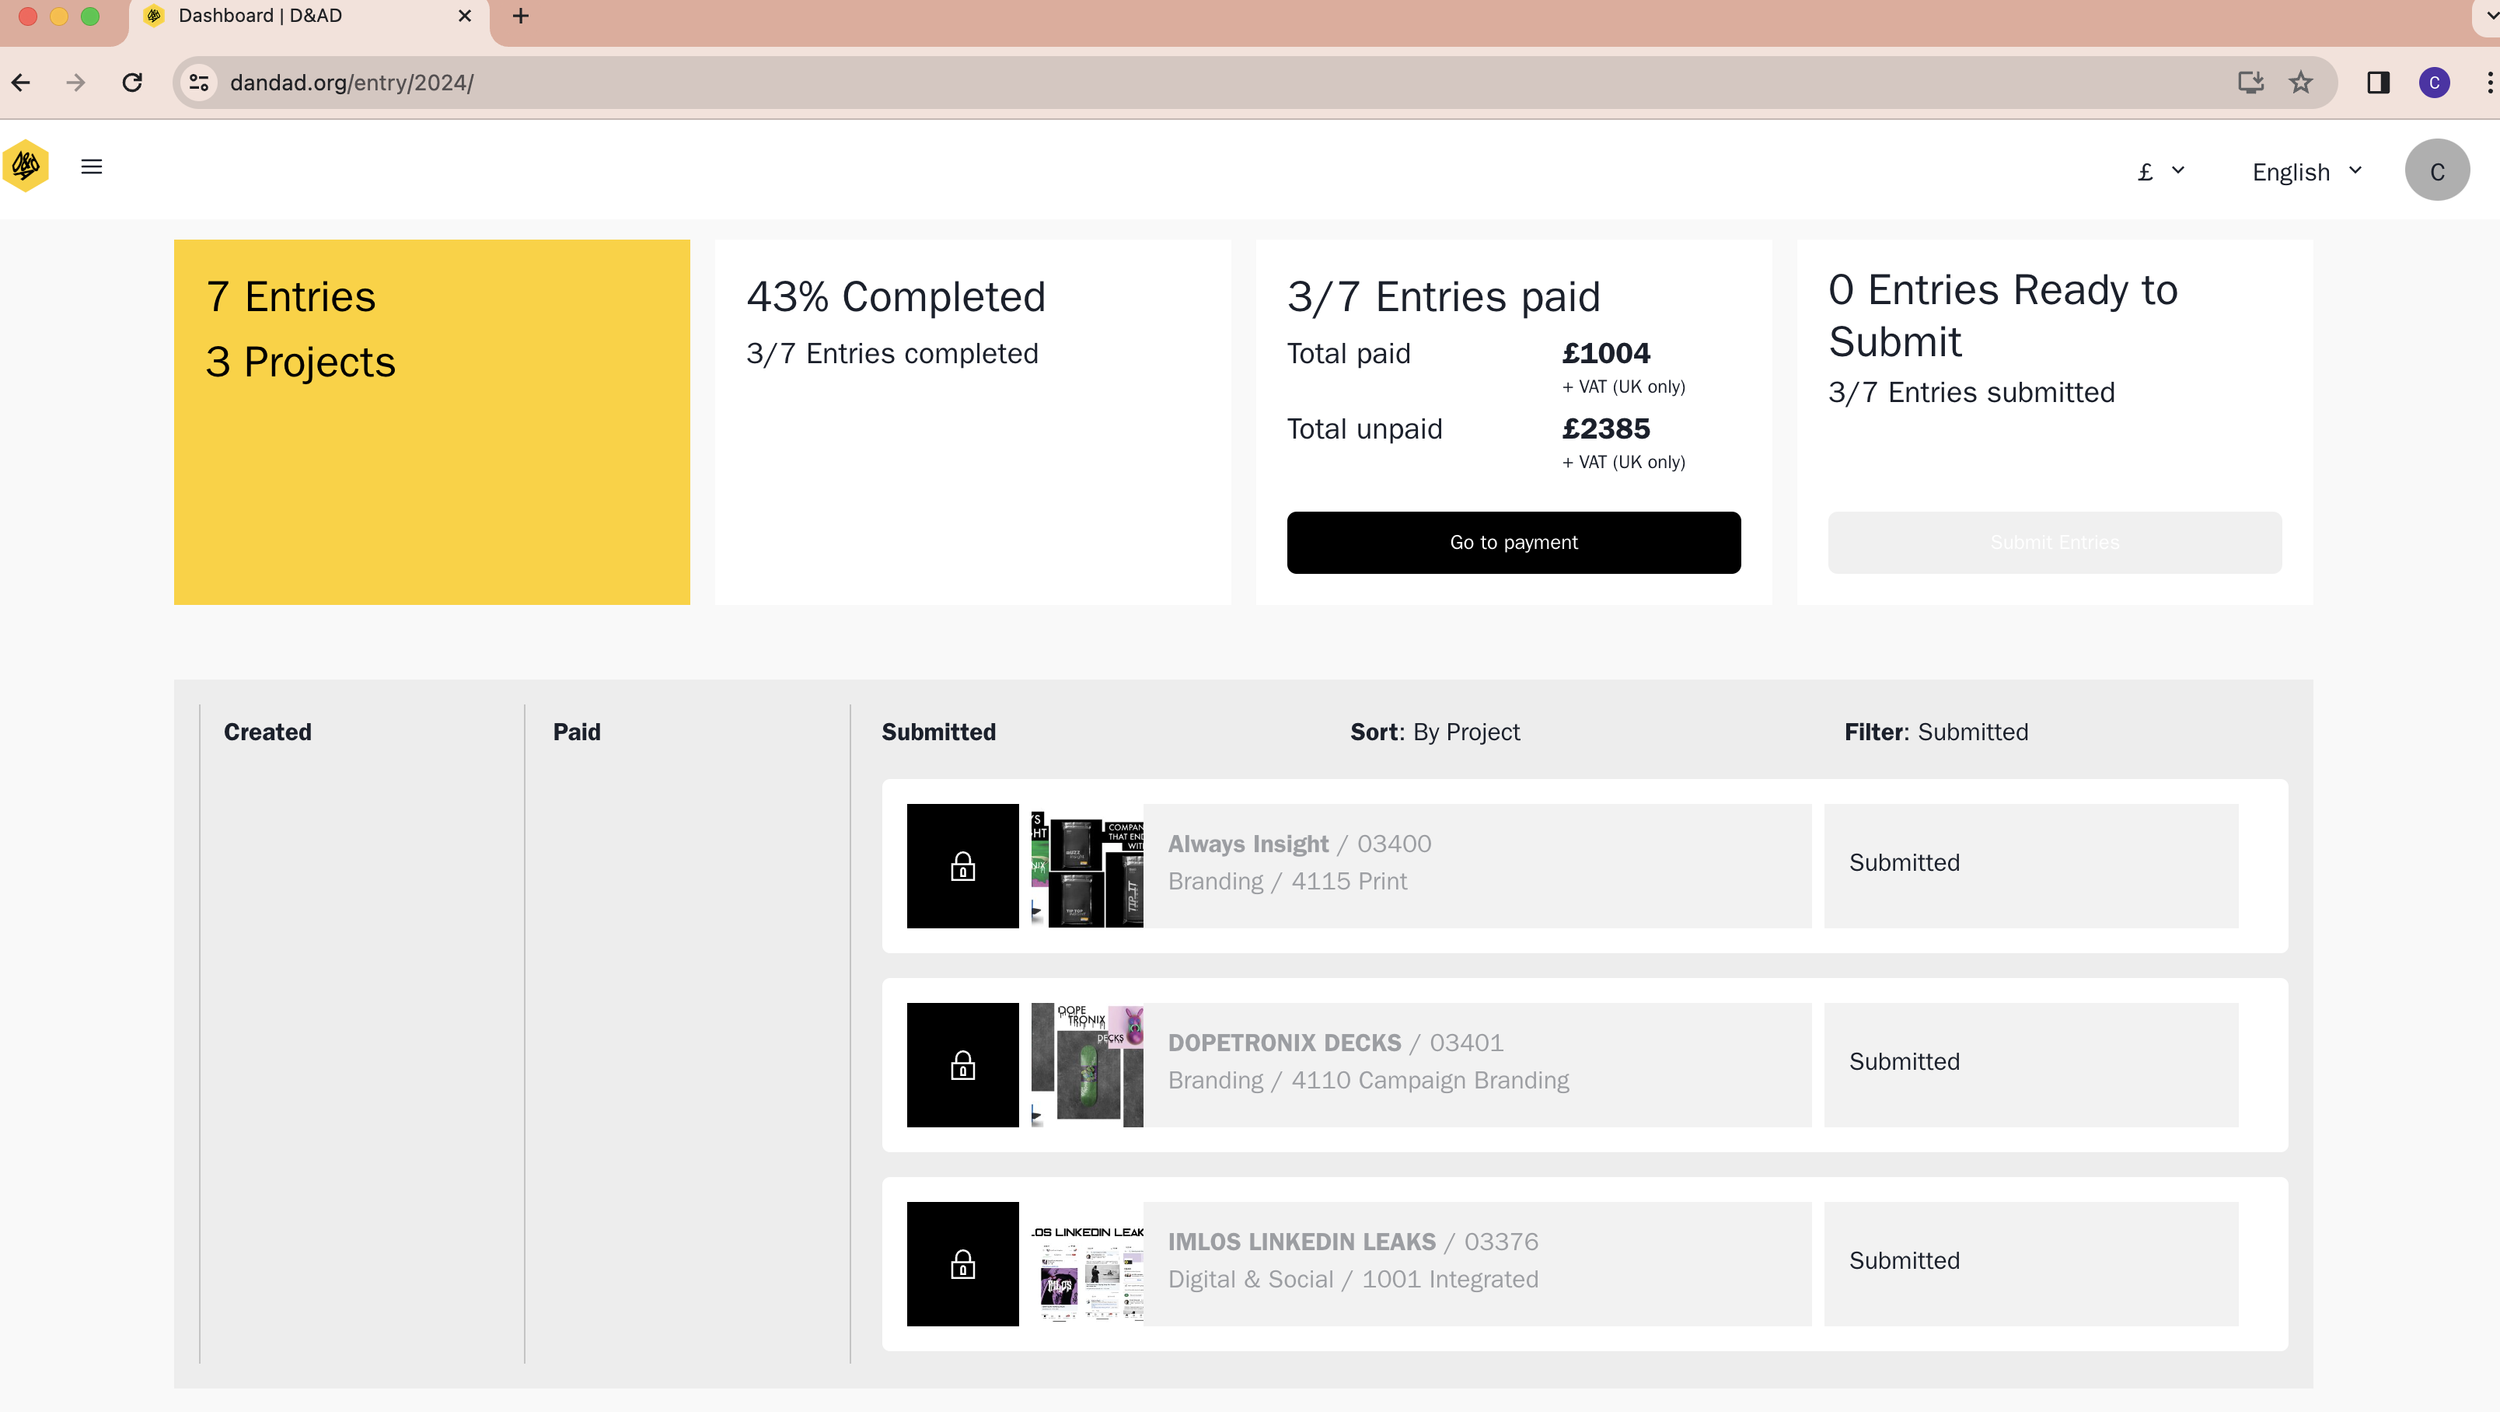The width and height of the screenshot is (2500, 1412).
Task: Switch to the Created column tab
Action: [x=267, y=732]
